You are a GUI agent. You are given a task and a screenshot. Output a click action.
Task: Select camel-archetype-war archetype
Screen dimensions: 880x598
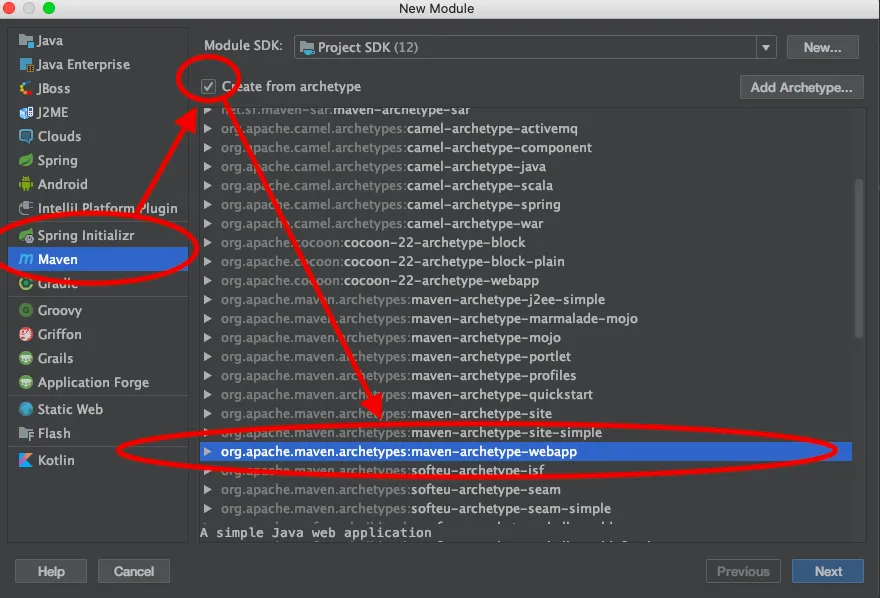coord(526,224)
